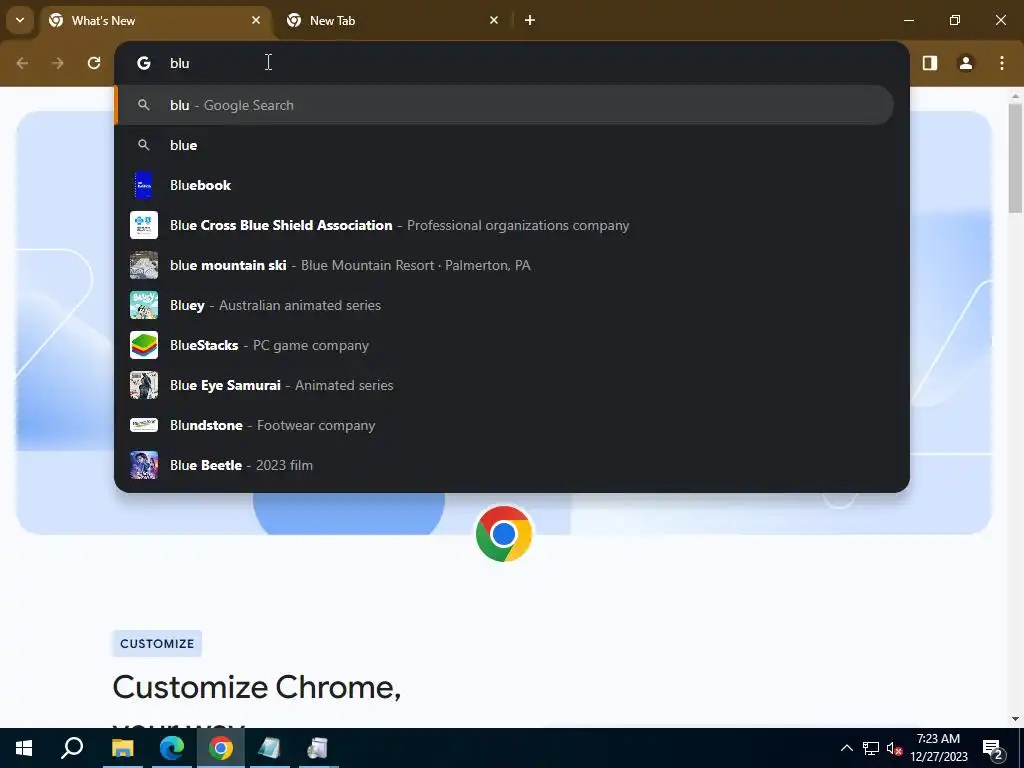Click the Blue Eye Samurai thumbnail
Screen dimensions: 1024x768
(144, 385)
